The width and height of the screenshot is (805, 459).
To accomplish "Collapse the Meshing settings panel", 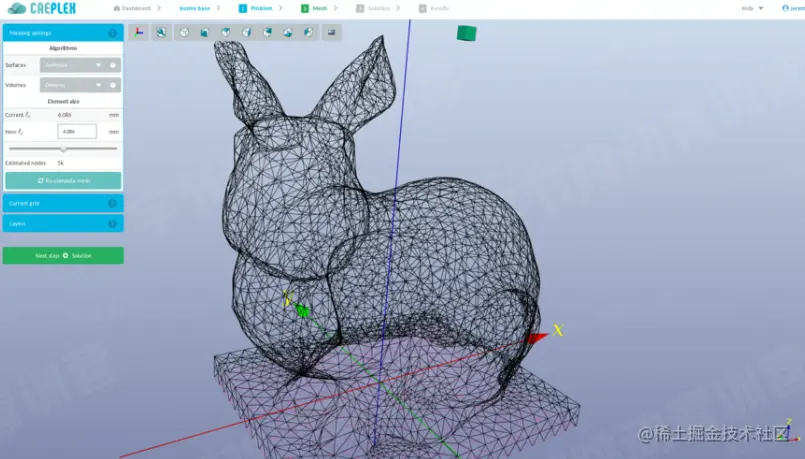I will (63, 33).
